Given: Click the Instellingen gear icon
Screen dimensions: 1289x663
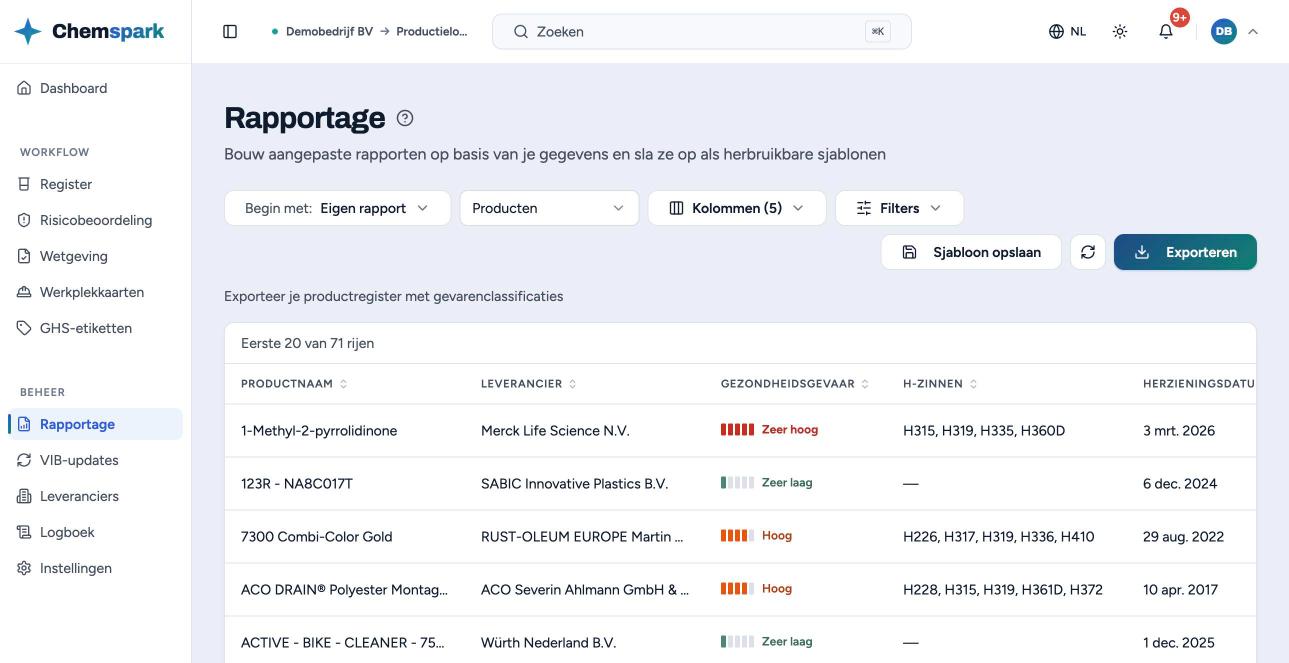Looking at the screenshot, I should point(25,568).
